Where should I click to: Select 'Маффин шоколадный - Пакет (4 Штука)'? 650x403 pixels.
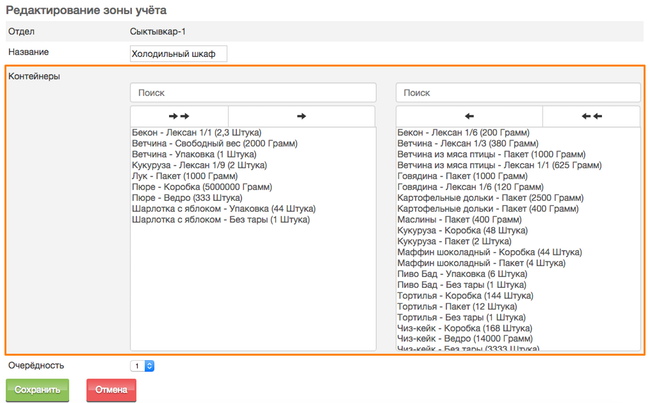[482, 263]
